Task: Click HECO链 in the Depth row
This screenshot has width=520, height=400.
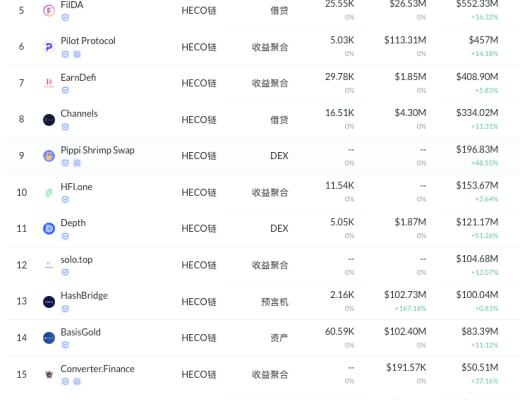Action: pyautogui.click(x=199, y=229)
